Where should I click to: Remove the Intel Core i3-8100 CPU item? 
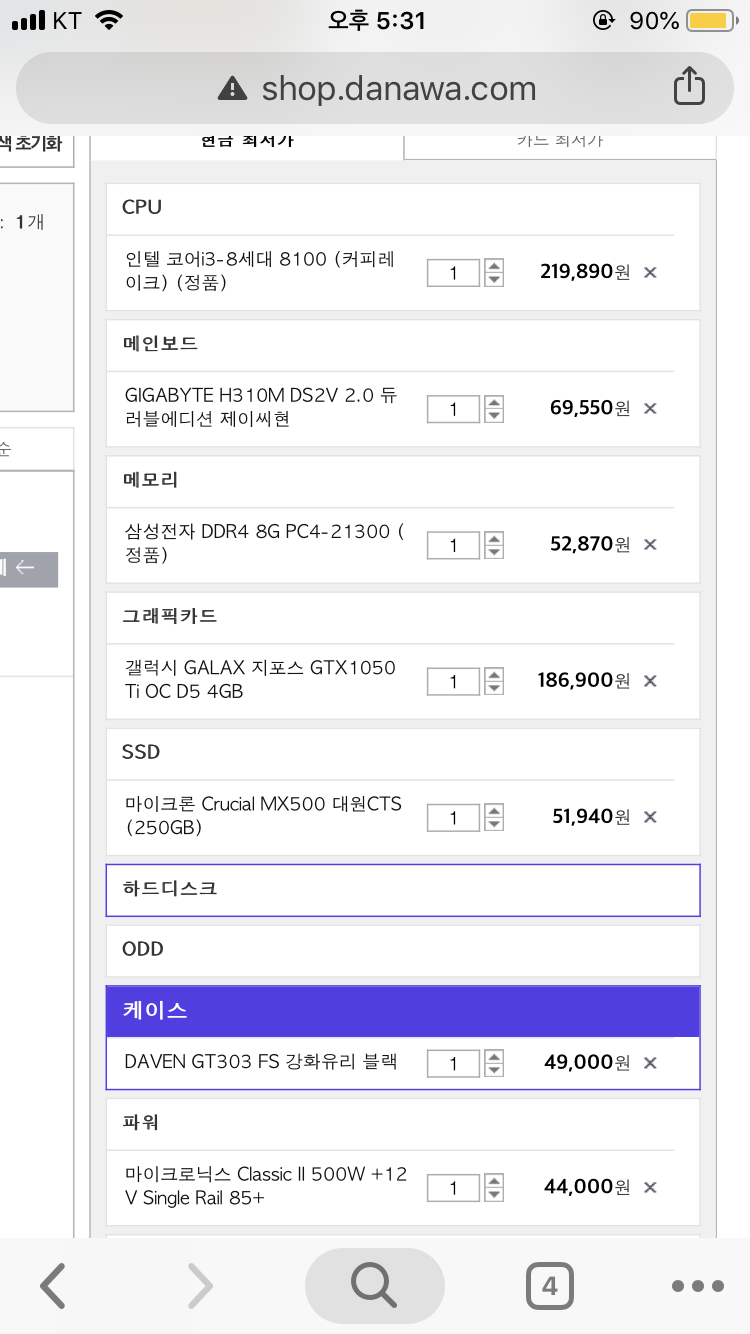(x=650, y=272)
